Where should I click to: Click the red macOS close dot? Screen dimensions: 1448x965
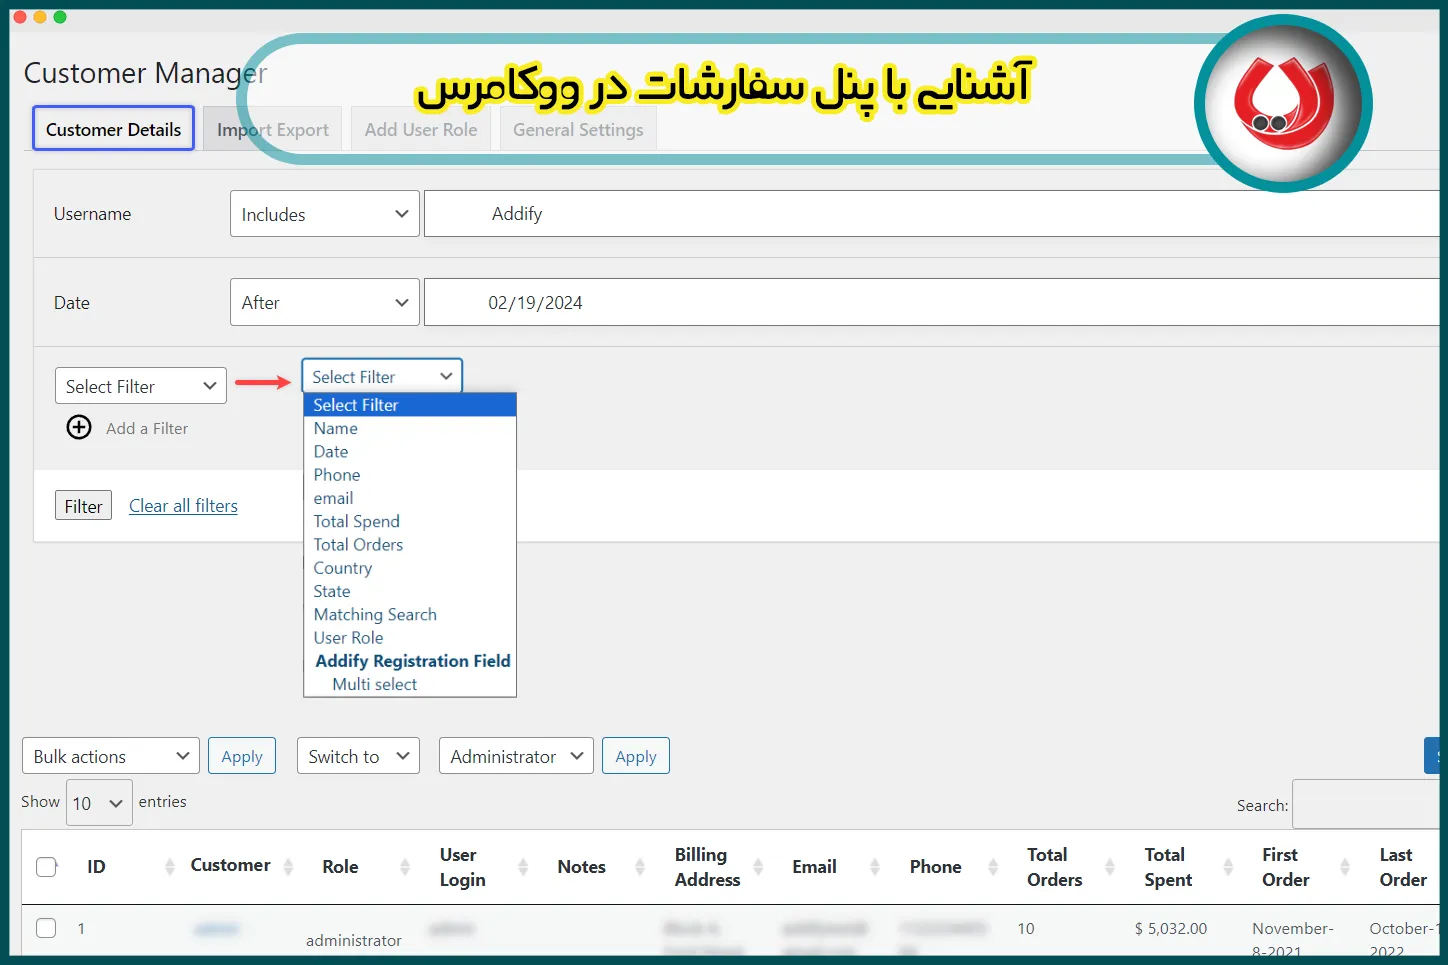pos(20,17)
